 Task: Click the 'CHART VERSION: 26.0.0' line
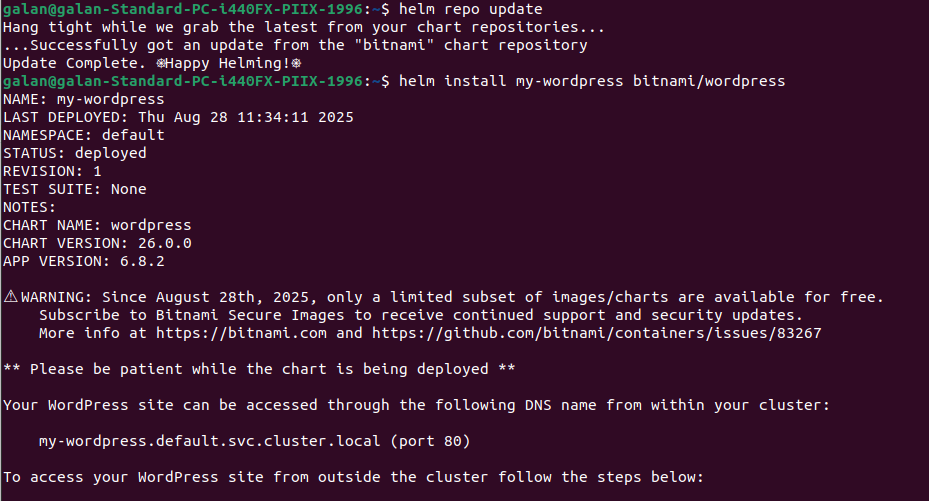coord(97,243)
